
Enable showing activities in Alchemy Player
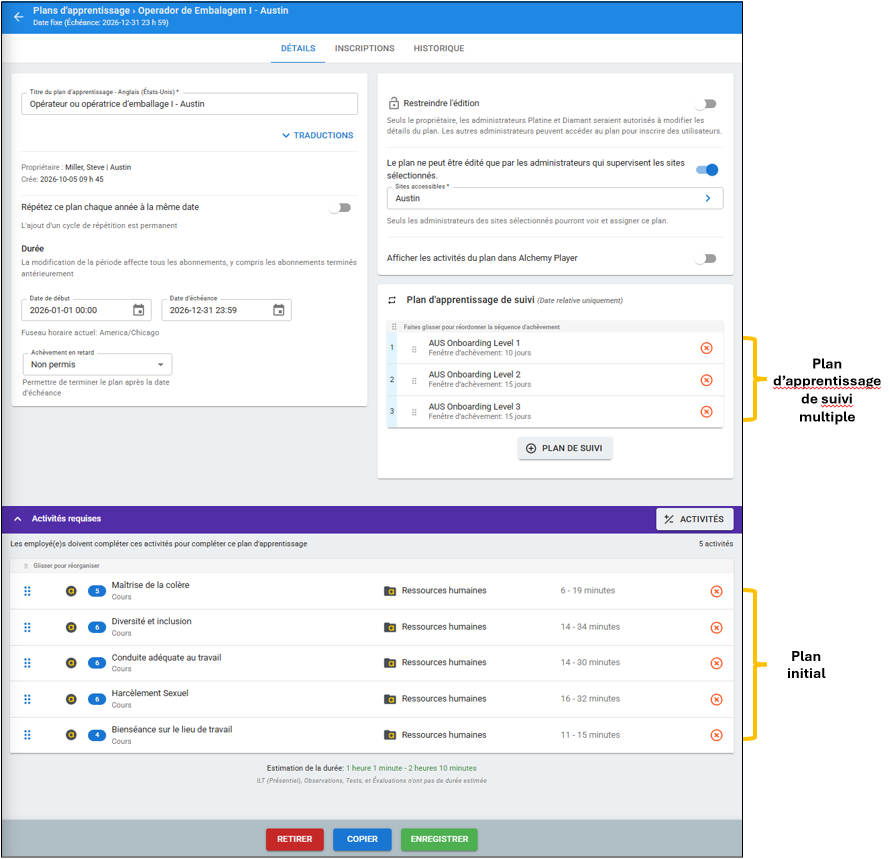[707, 259]
